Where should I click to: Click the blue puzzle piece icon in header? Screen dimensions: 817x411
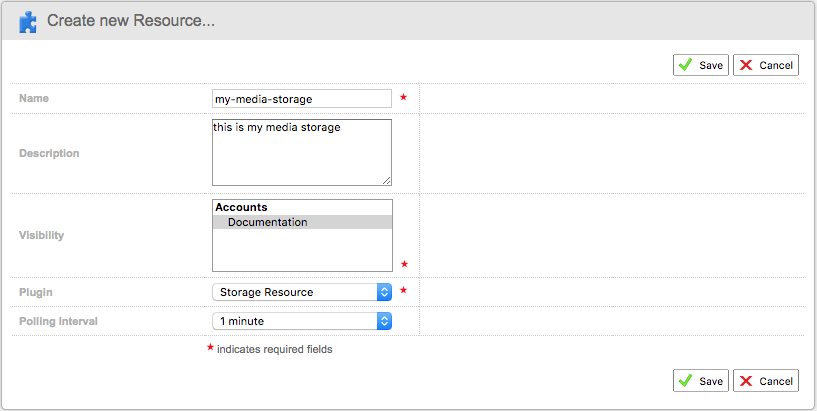coord(28,21)
